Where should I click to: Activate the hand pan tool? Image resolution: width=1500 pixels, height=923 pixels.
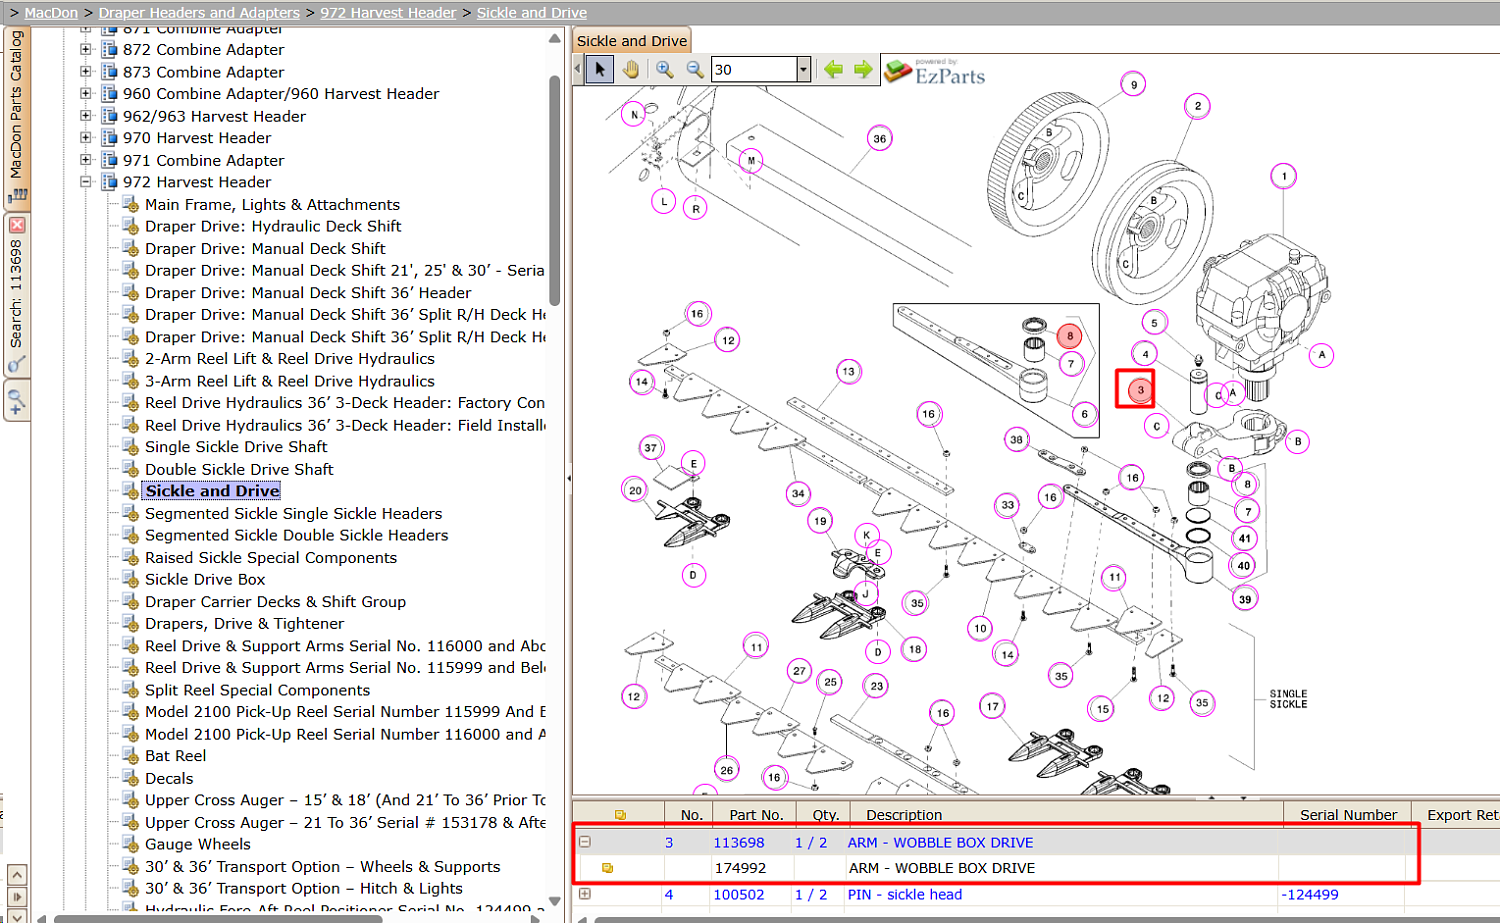coord(630,69)
